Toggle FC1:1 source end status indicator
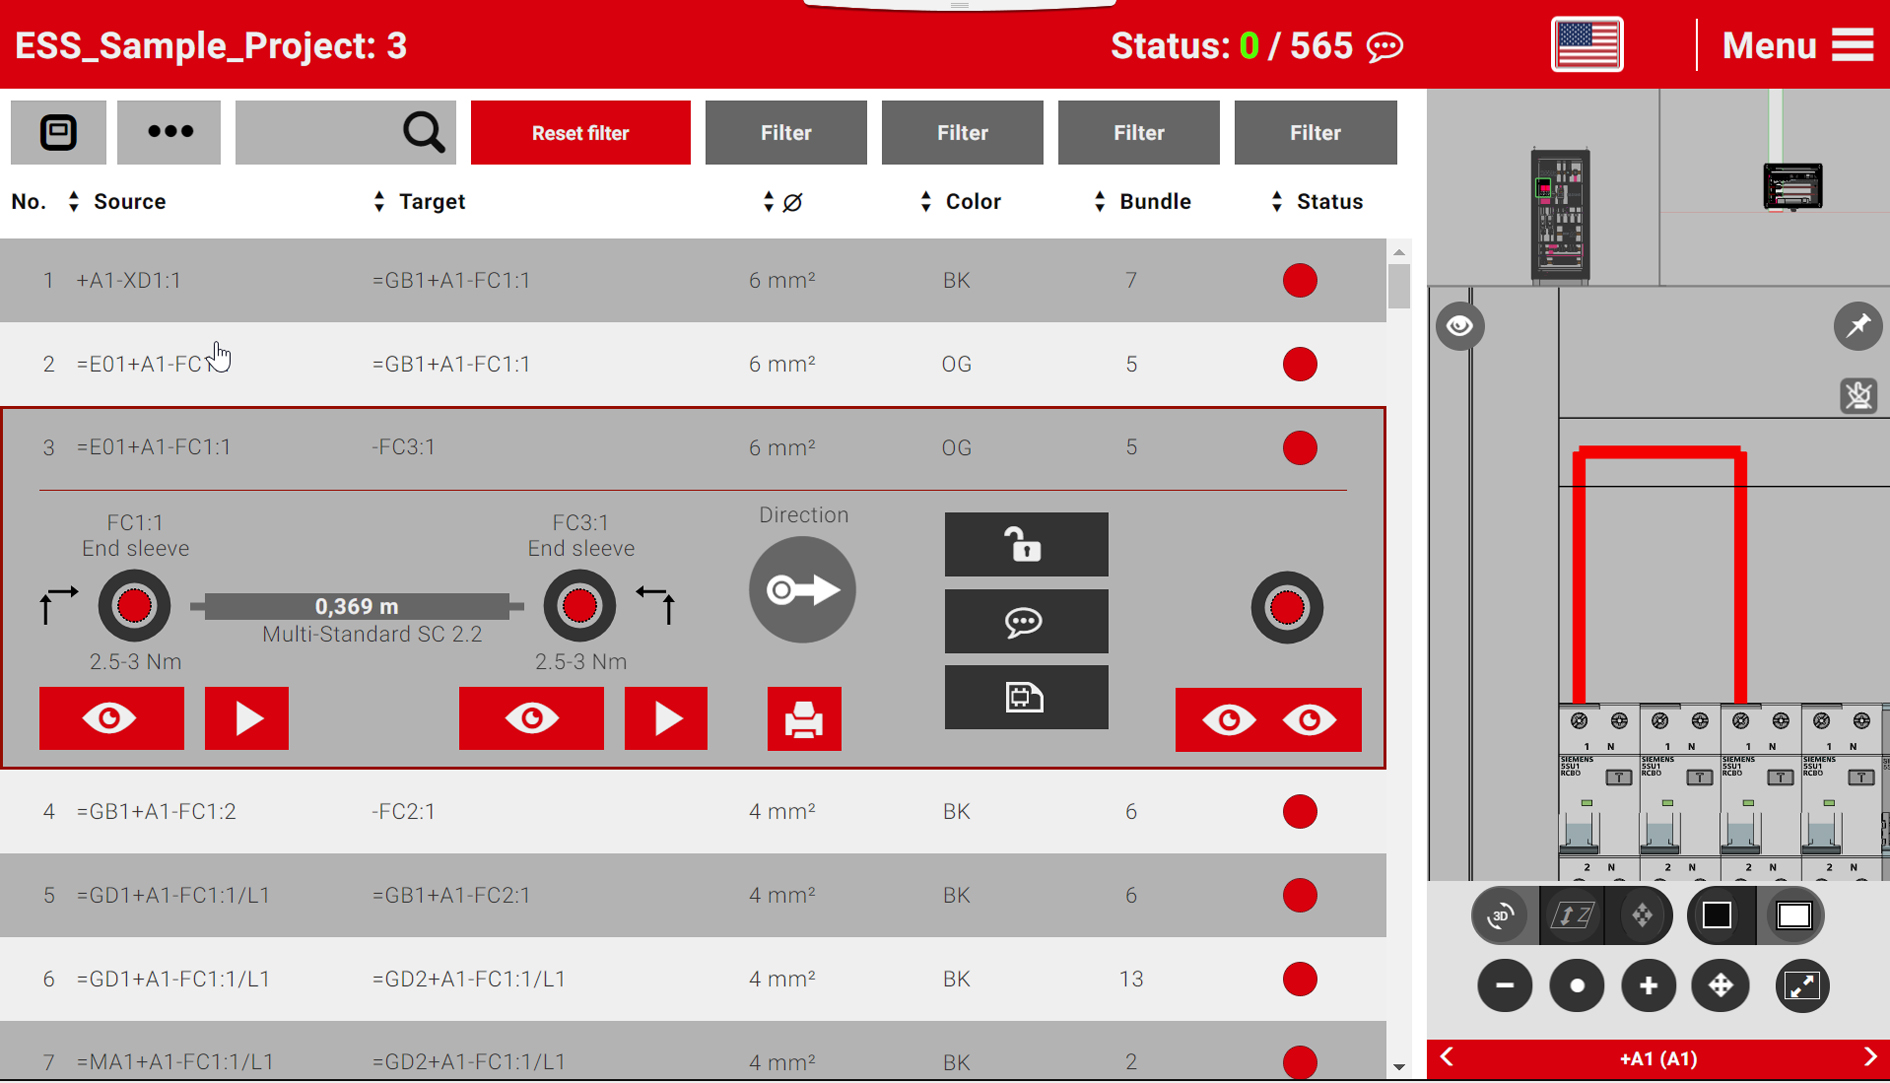 tap(134, 606)
